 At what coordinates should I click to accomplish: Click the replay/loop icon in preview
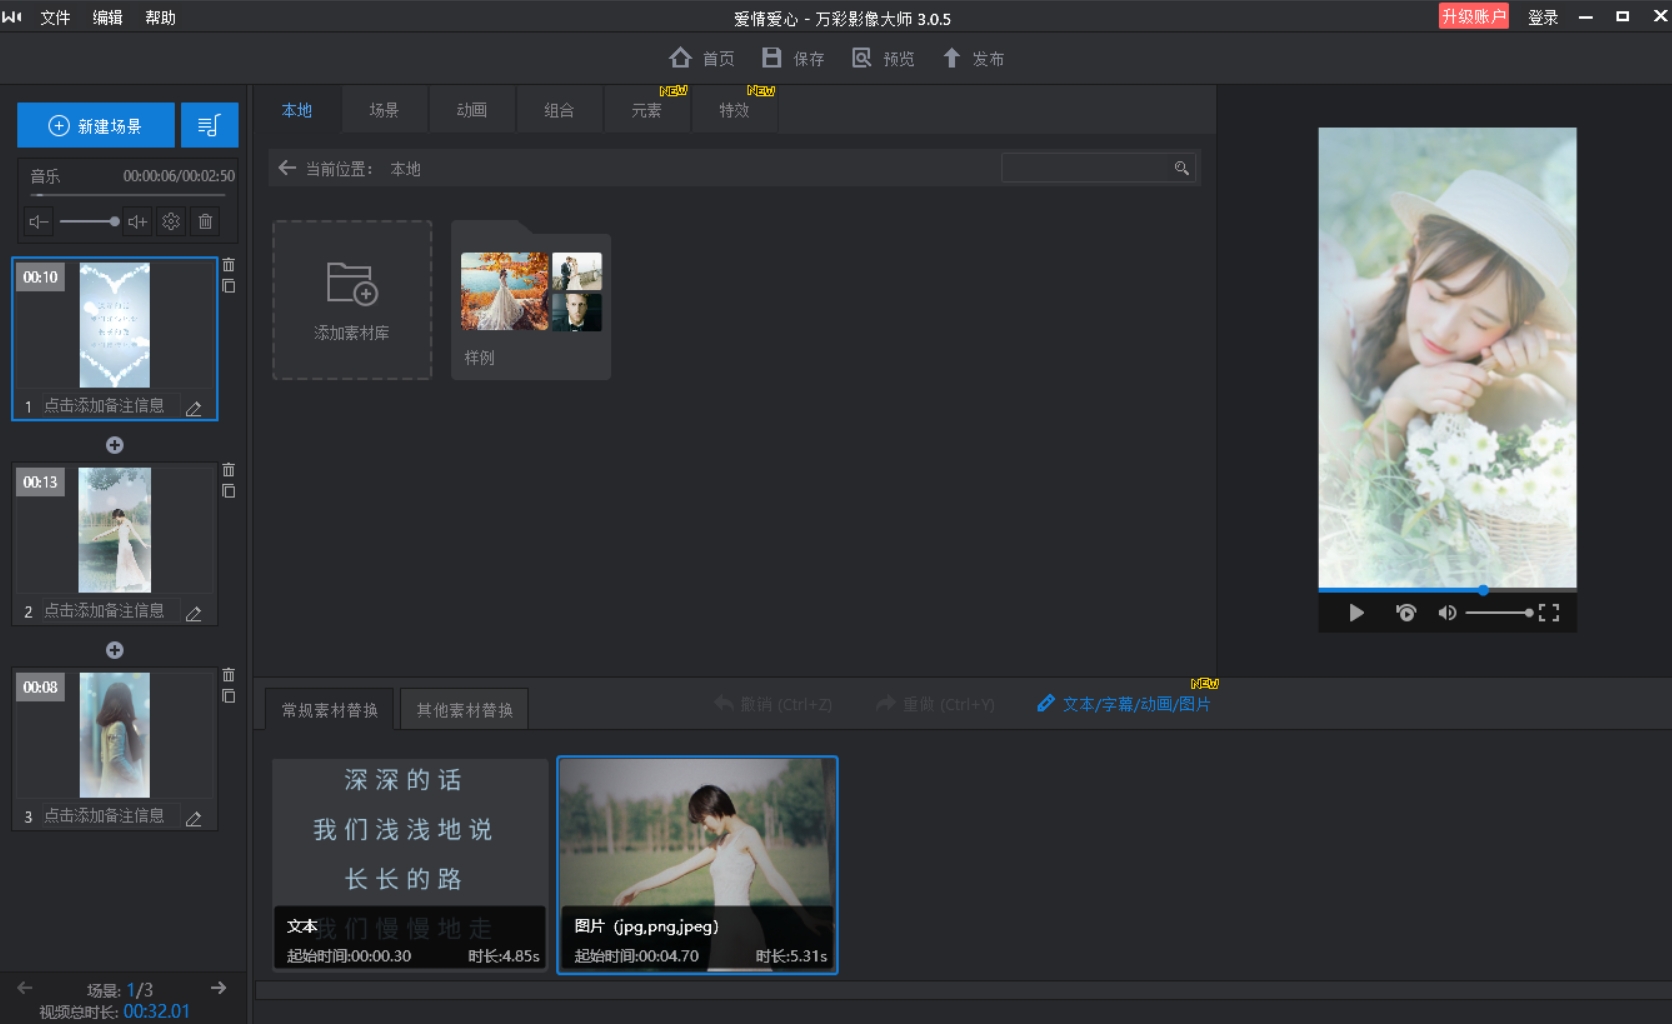pyautogui.click(x=1406, y=613)
